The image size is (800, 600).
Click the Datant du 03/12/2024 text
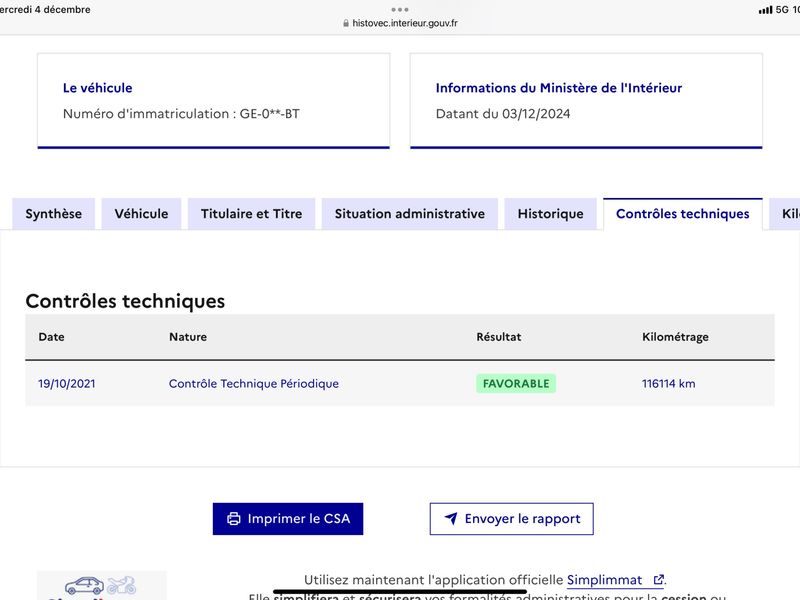pos(503,114)
